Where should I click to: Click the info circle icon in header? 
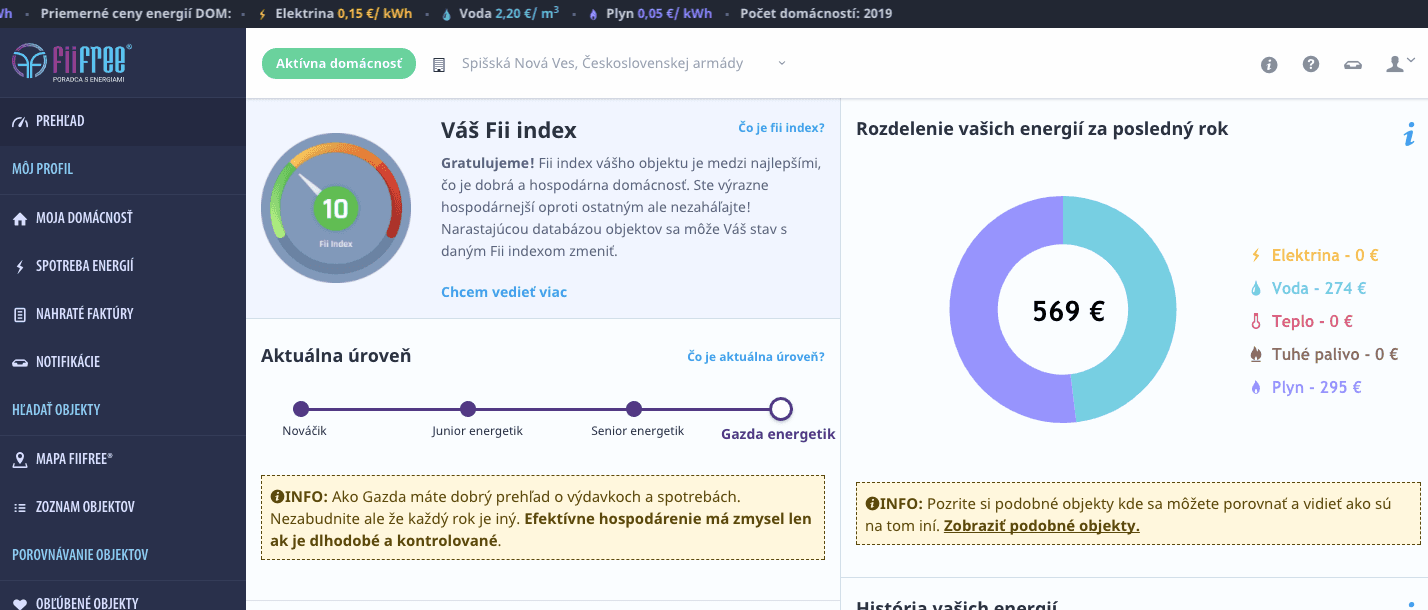pos(1269,65)
